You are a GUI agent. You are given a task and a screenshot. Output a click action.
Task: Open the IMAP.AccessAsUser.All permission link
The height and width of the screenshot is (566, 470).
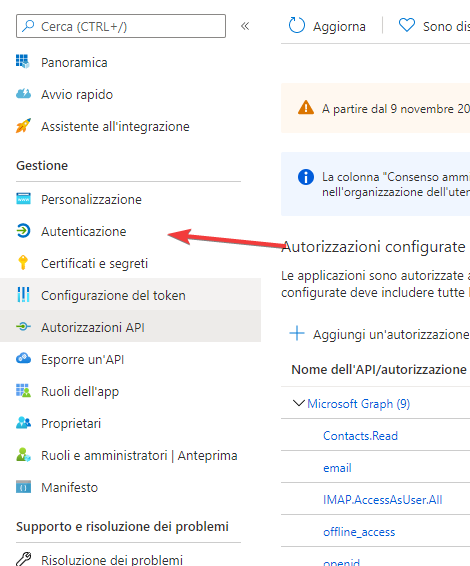point(382,500)
